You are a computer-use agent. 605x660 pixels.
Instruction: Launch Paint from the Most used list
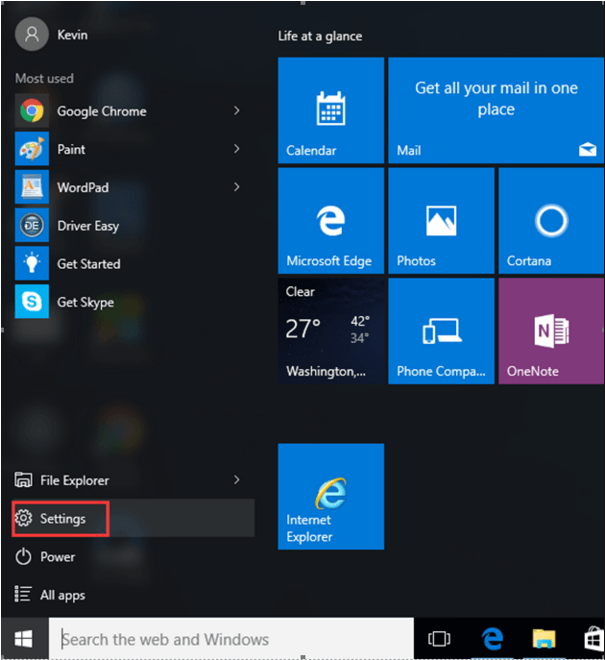click(x=70, y=149)
